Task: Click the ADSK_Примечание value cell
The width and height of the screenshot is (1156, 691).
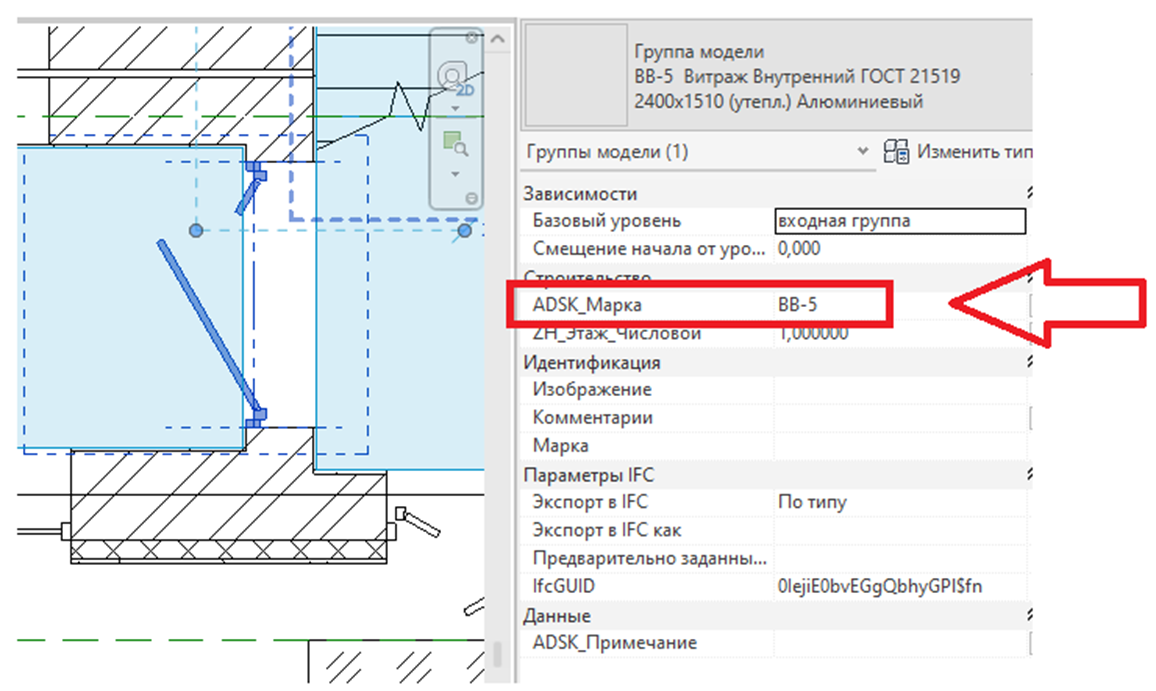Action: [x=900, y=642]
